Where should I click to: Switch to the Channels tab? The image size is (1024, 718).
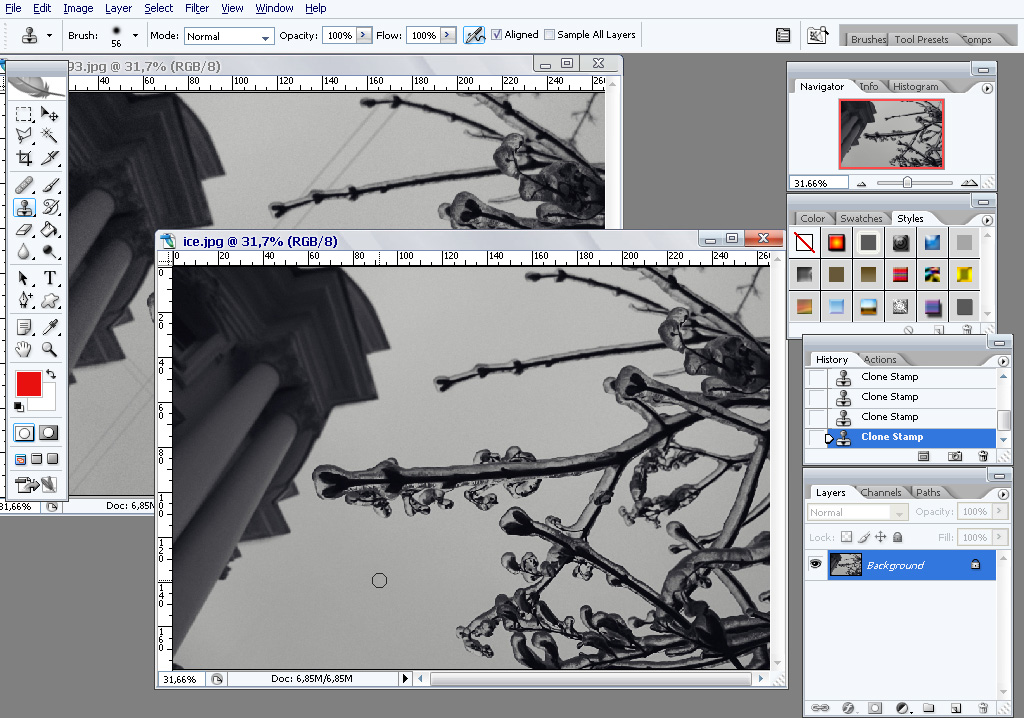881,492
